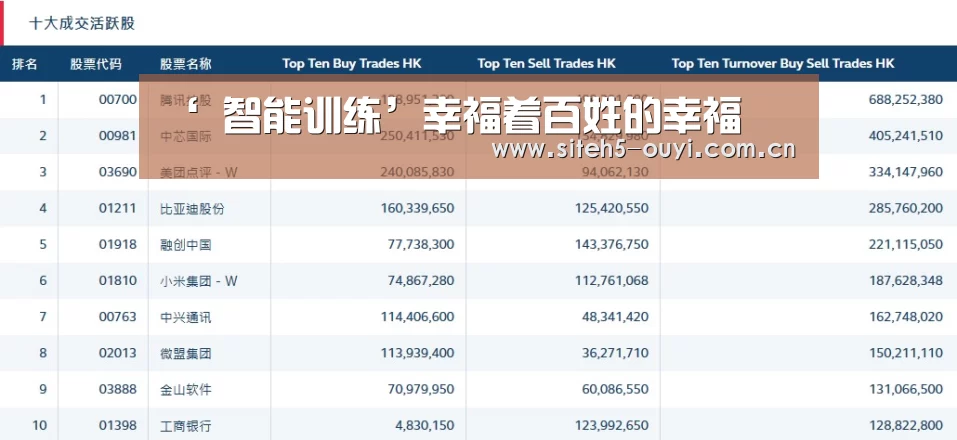Viewport: 957px width, 440px height.
Task: Select stock code 01810
Action: [x=118, y=281]
